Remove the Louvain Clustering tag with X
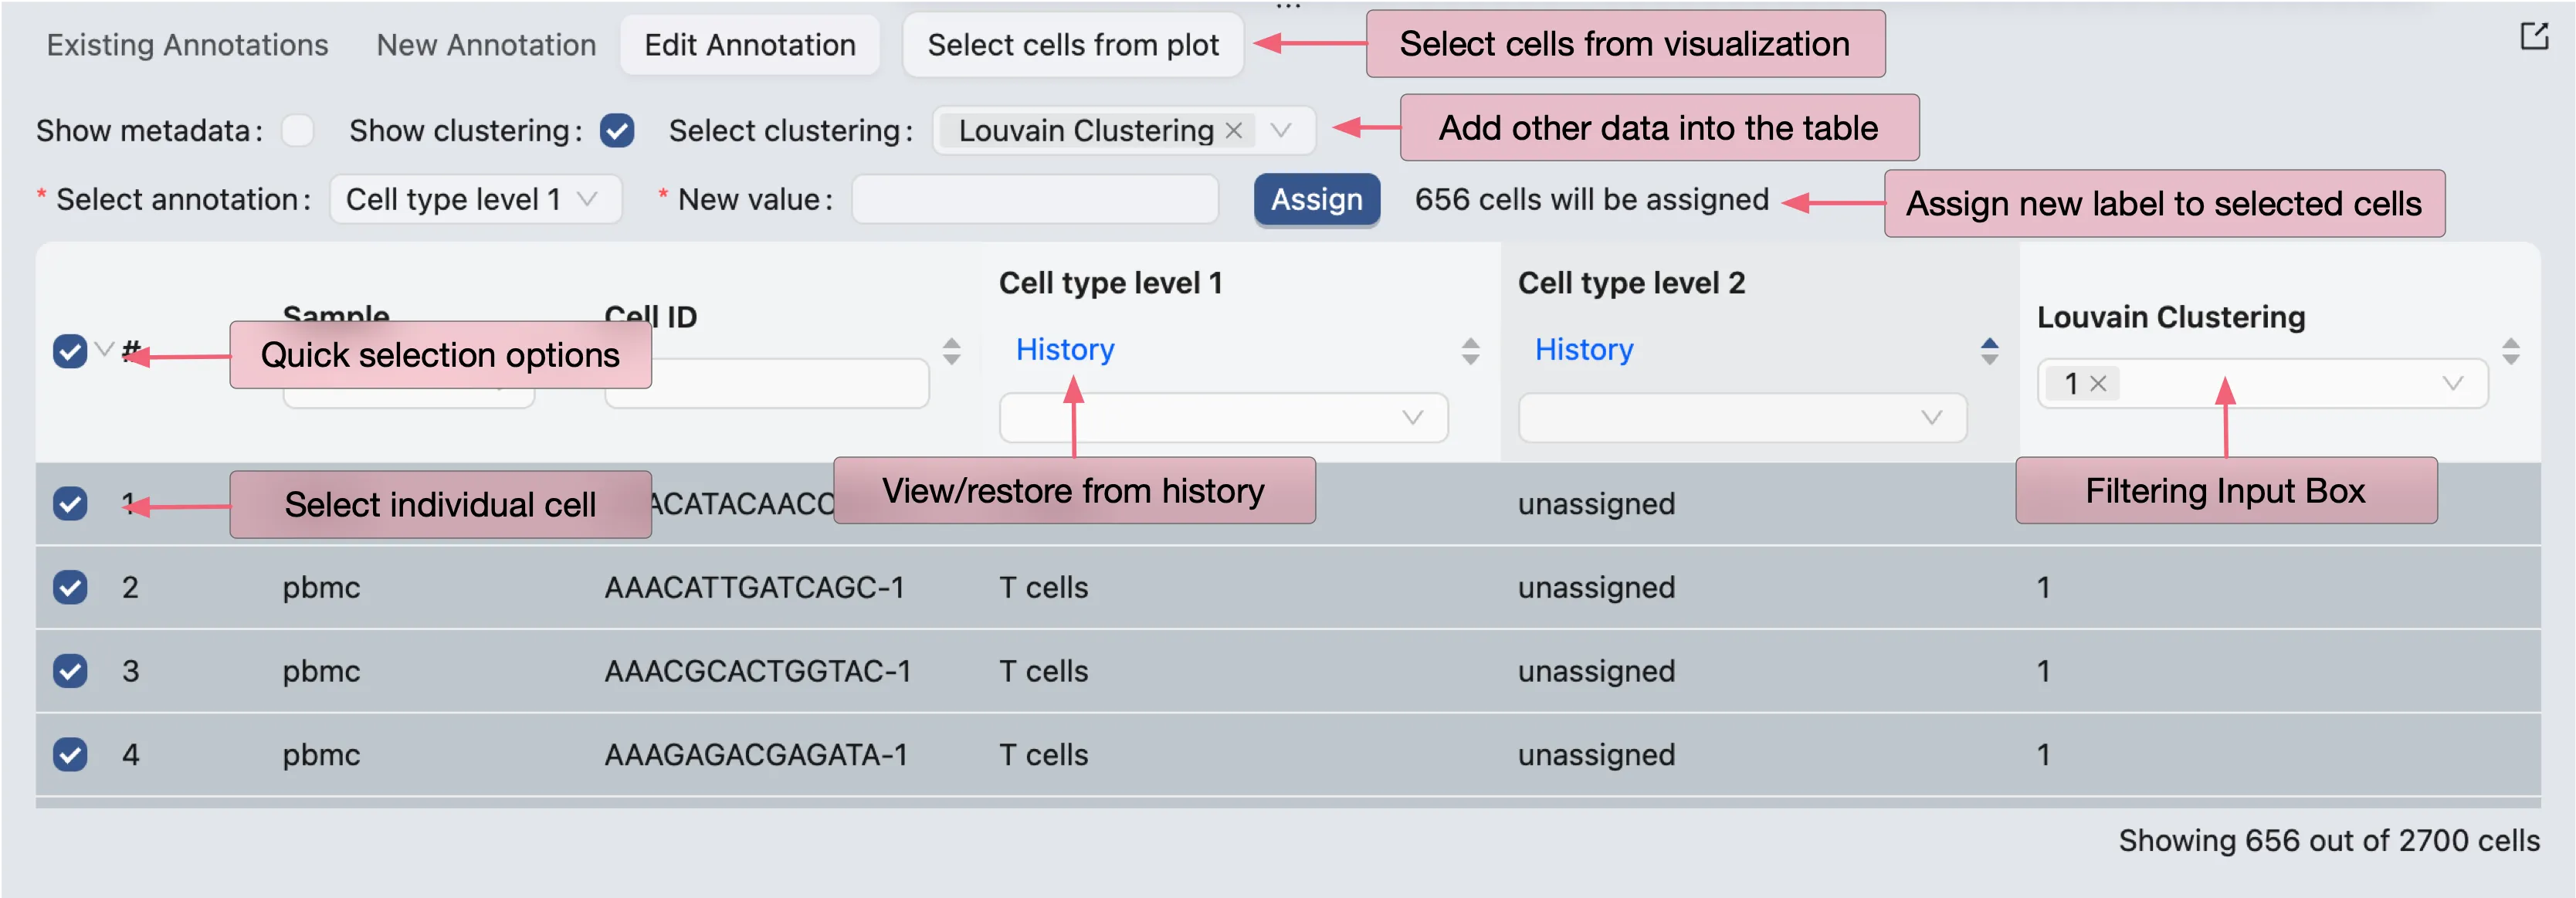This screenshot has width=2576, height=898. click(x=1234, y=131)
